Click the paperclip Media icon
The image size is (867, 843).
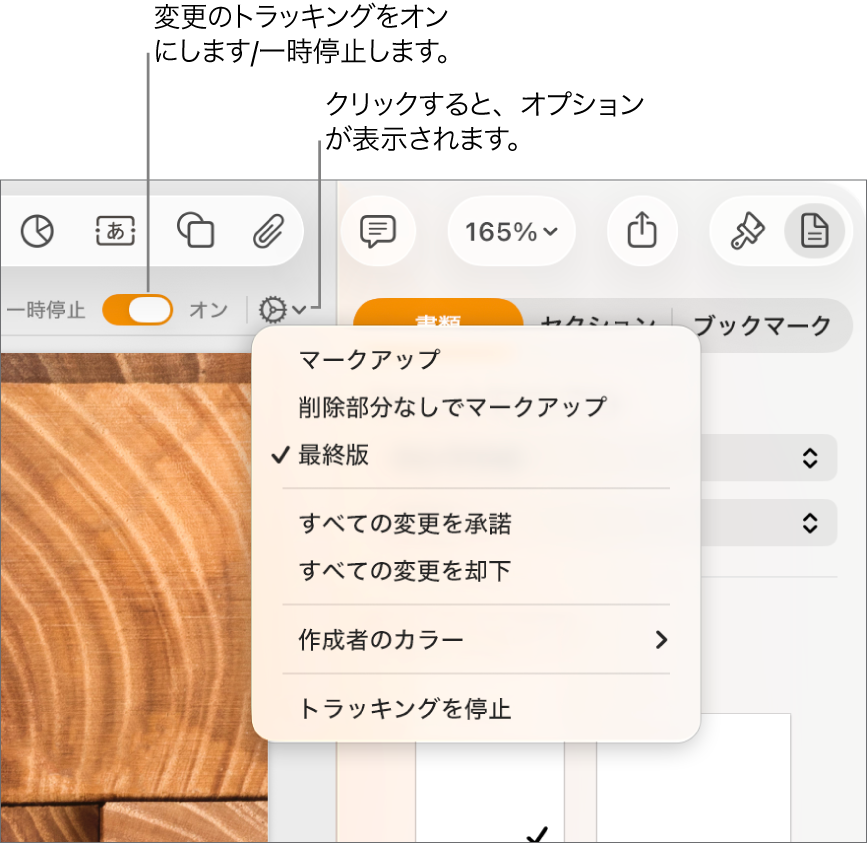[x=269, y=231]
